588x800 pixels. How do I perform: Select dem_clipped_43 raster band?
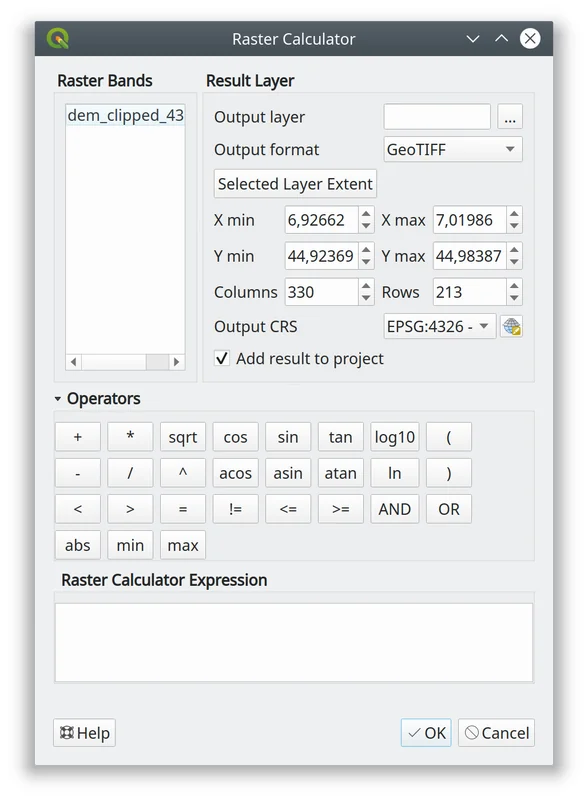tap(126, 116)
